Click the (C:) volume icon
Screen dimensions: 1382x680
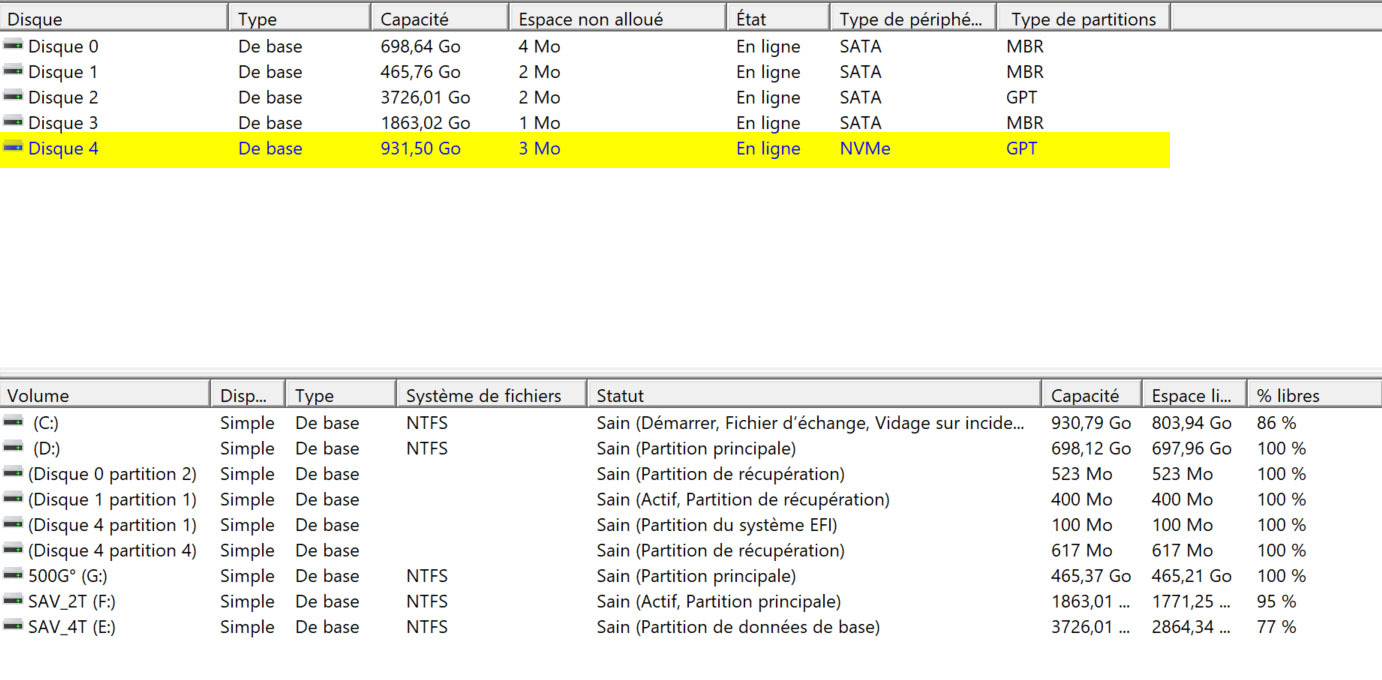click(x=13, y=423)
